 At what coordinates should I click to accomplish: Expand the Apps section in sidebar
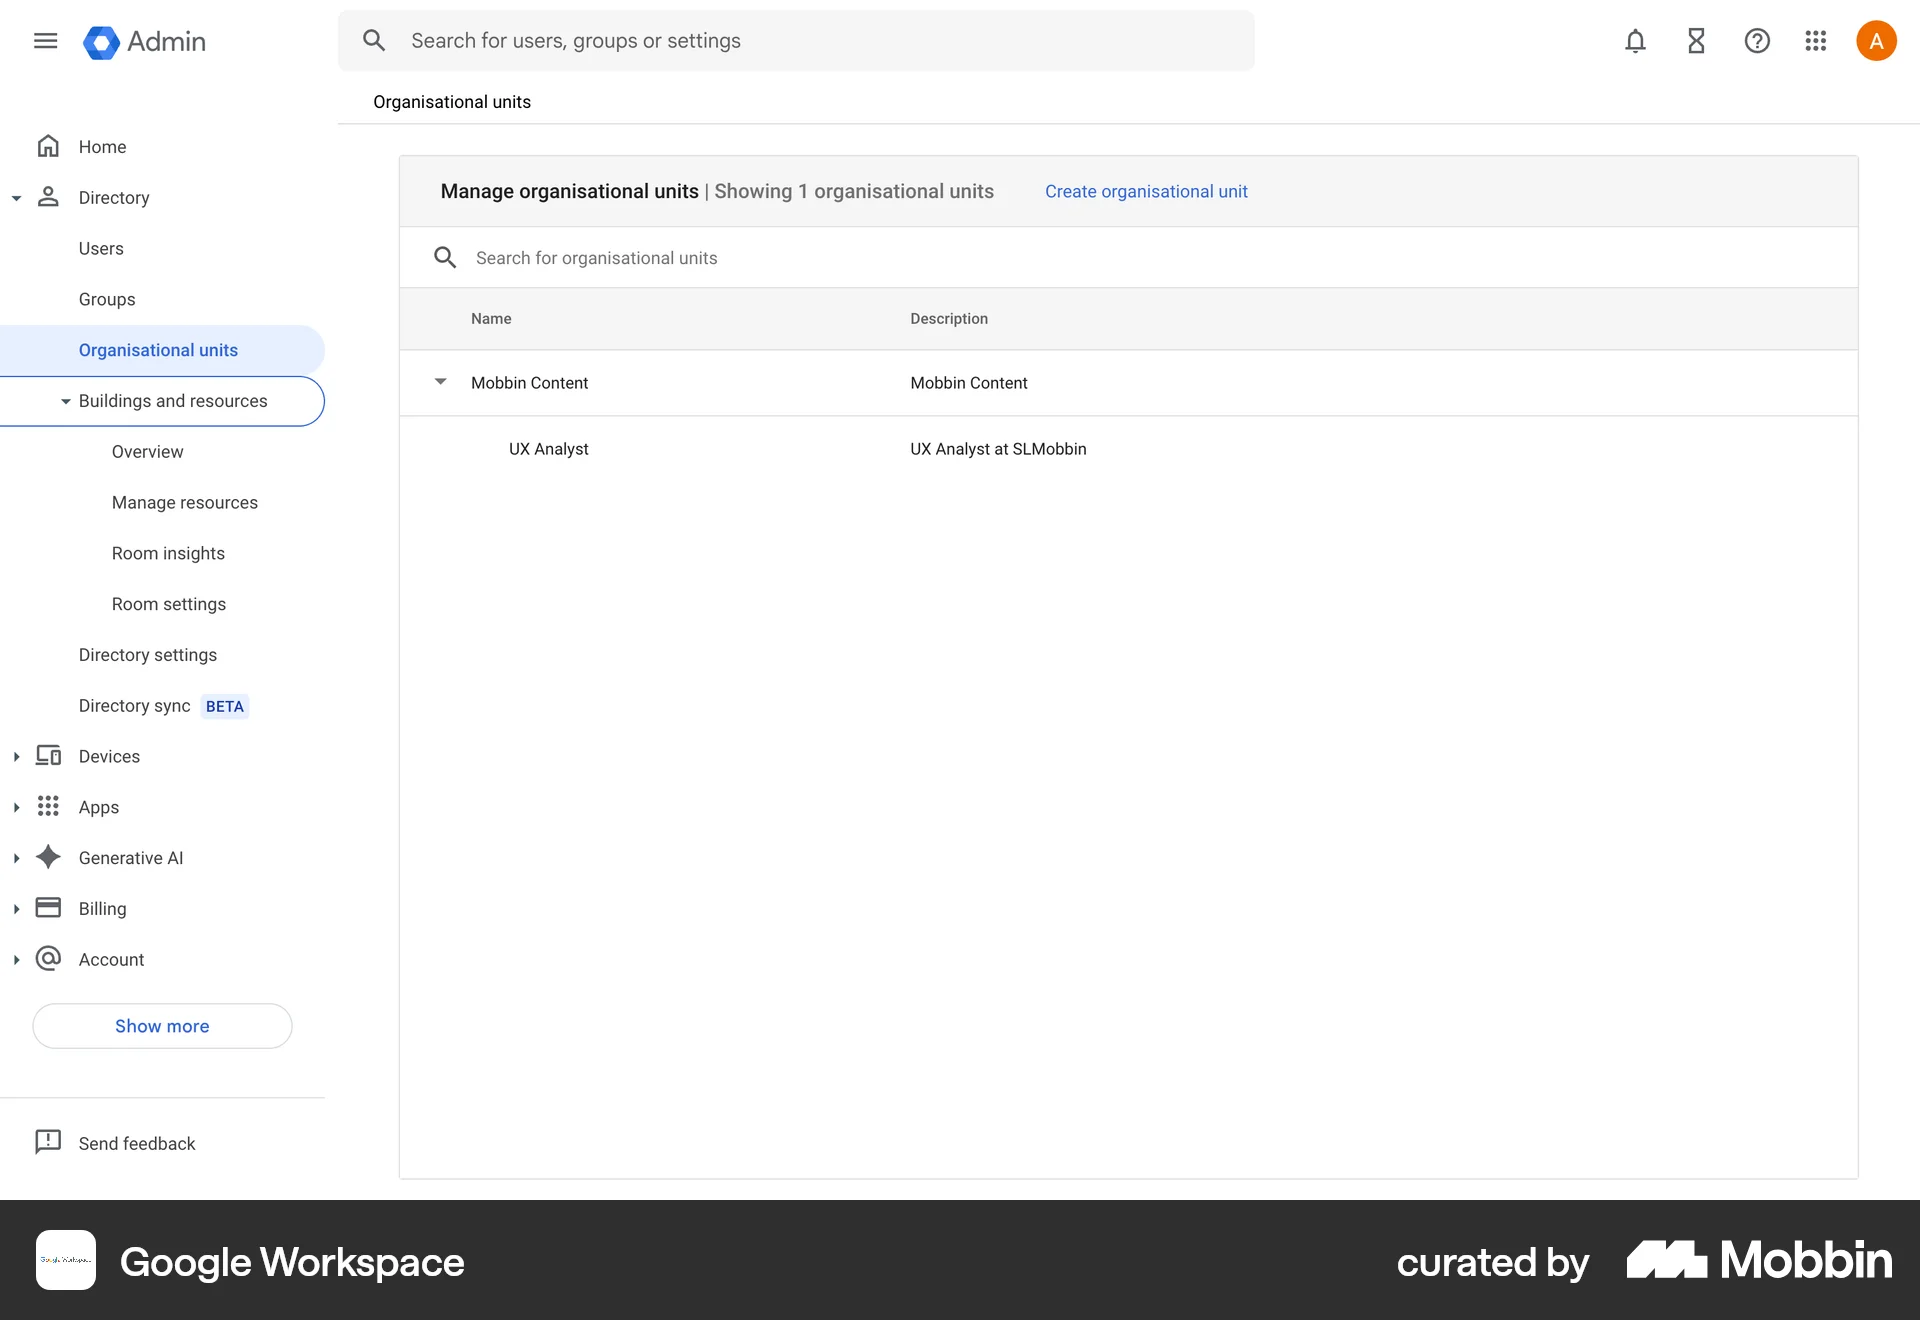(16, 807)
